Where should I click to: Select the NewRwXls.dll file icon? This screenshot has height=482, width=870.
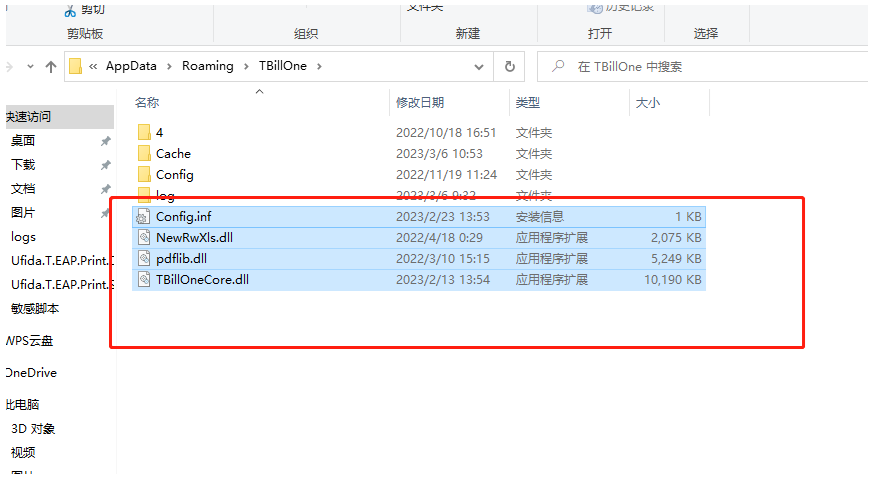(144, 238)
